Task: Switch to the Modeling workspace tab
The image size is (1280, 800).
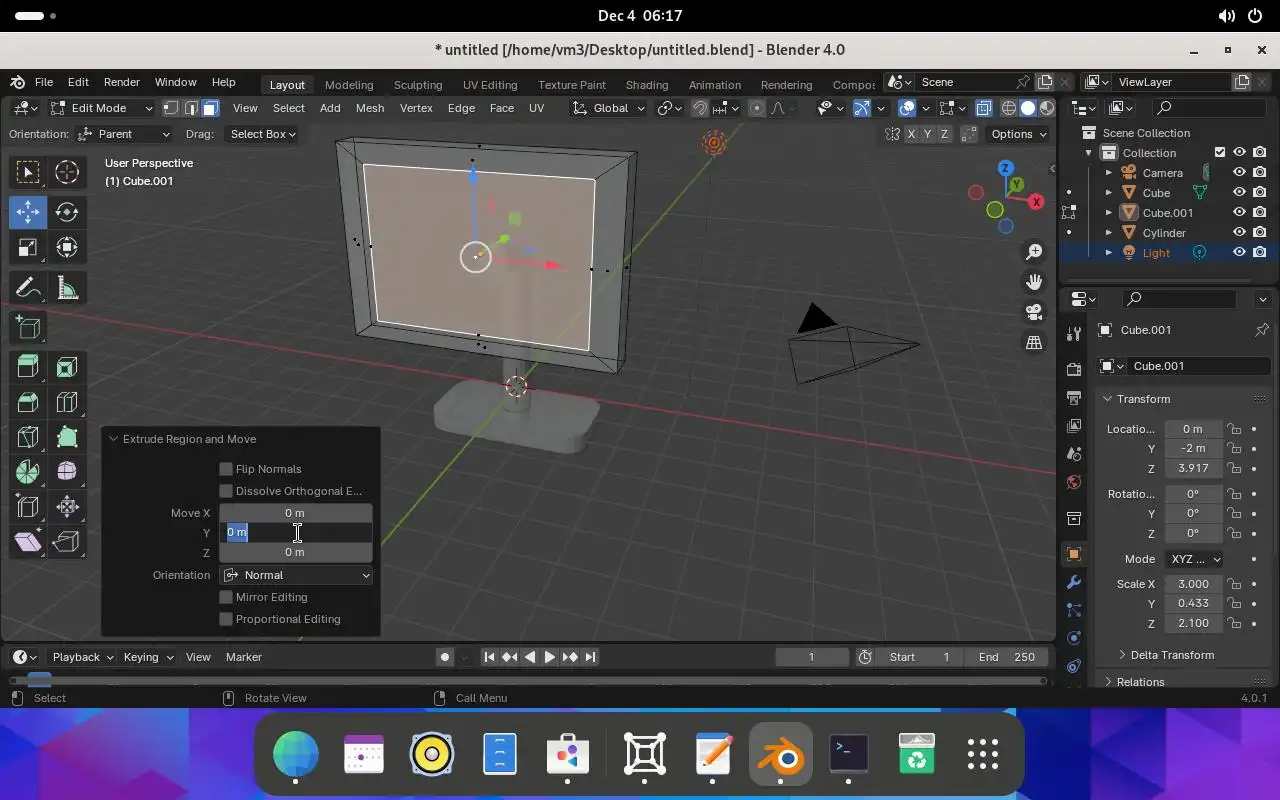Action: pyautogui.click(x=349, y=85)
